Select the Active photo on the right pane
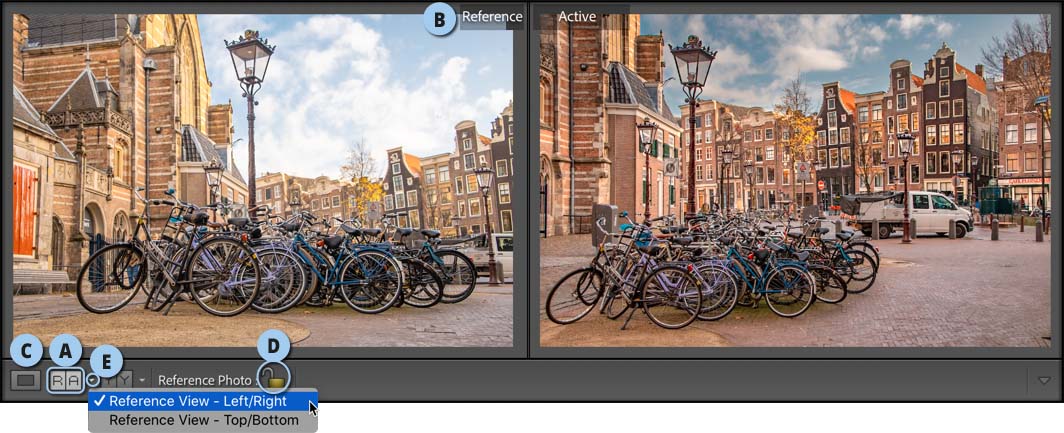 [x=795, y=181]
